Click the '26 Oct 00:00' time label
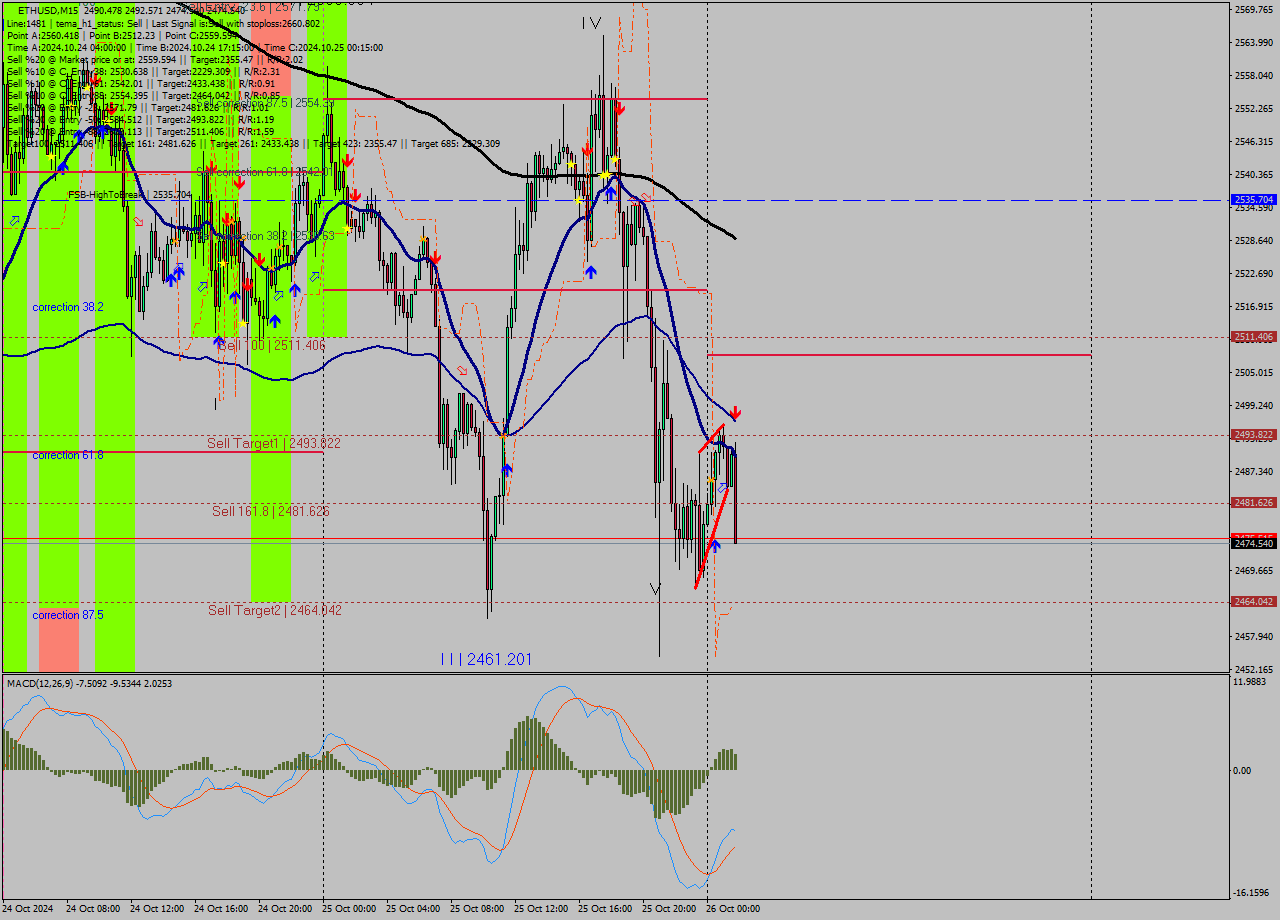The height and width of the screenshot is (920, 1280). [733, 909]
